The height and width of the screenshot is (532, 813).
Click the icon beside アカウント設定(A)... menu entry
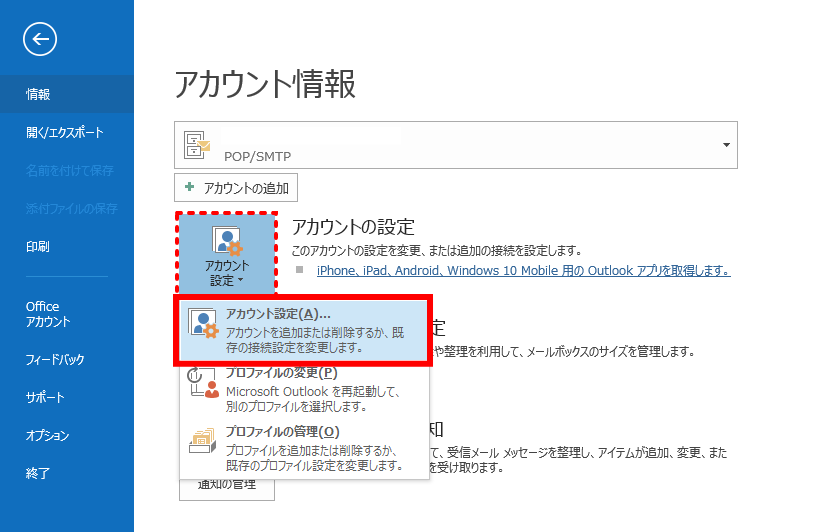coord(203,324)
